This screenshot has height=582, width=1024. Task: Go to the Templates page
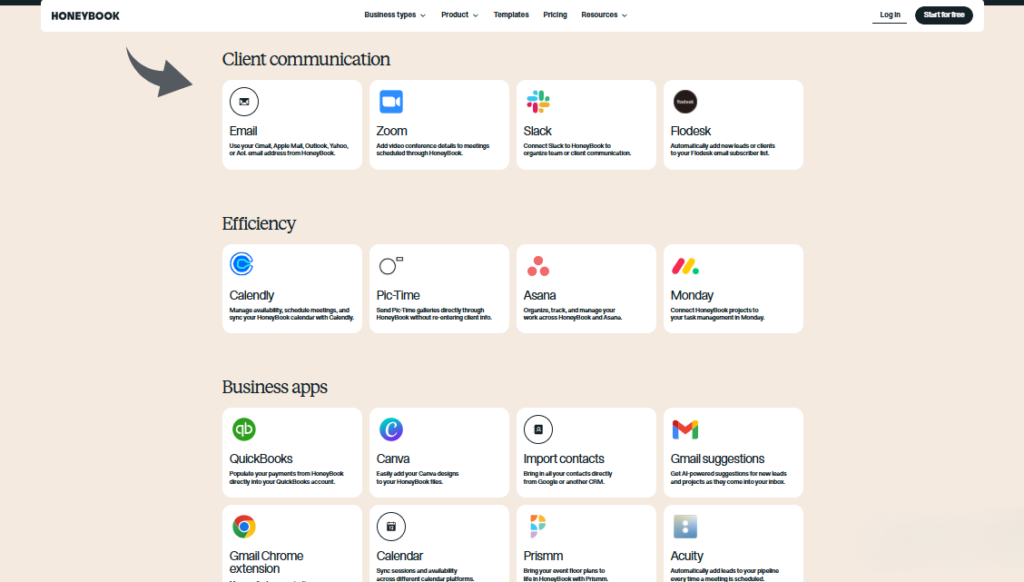tap(511, 15)
